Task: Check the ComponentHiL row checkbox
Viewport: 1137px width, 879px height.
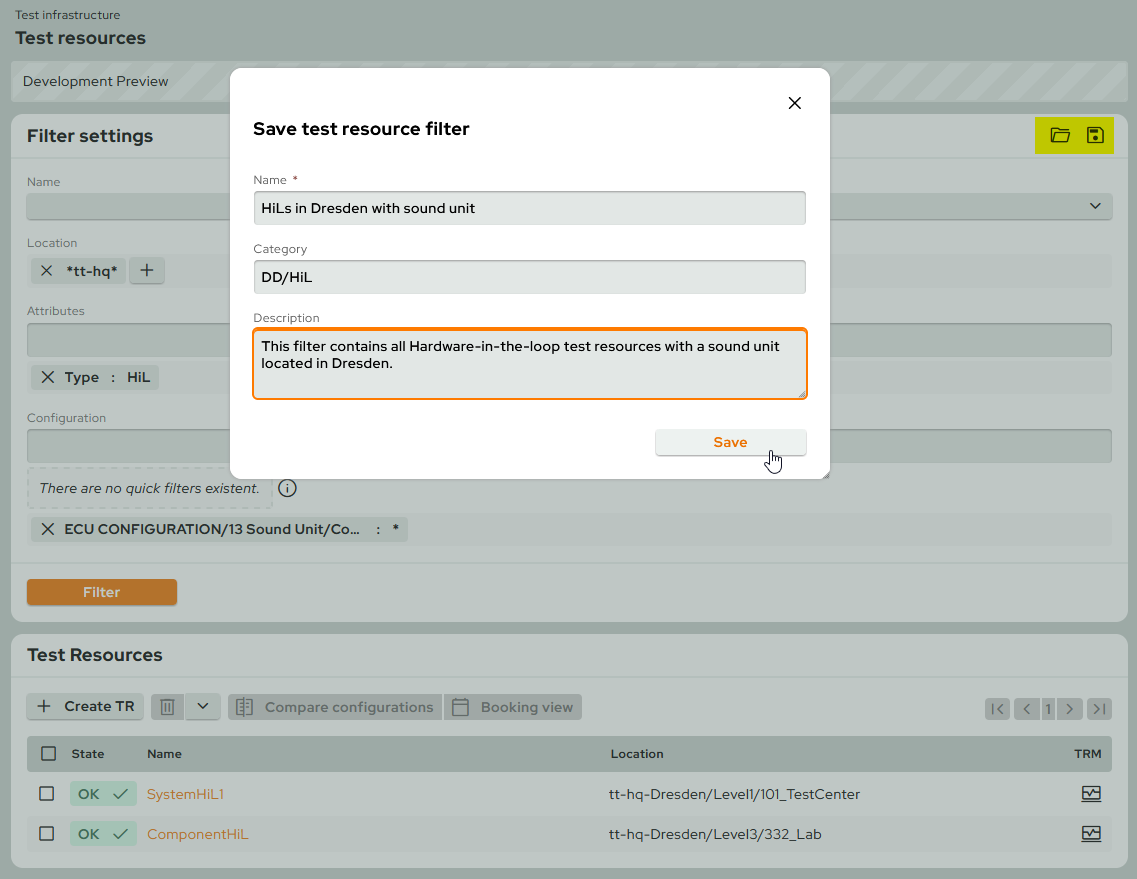Action: (47, 834)
